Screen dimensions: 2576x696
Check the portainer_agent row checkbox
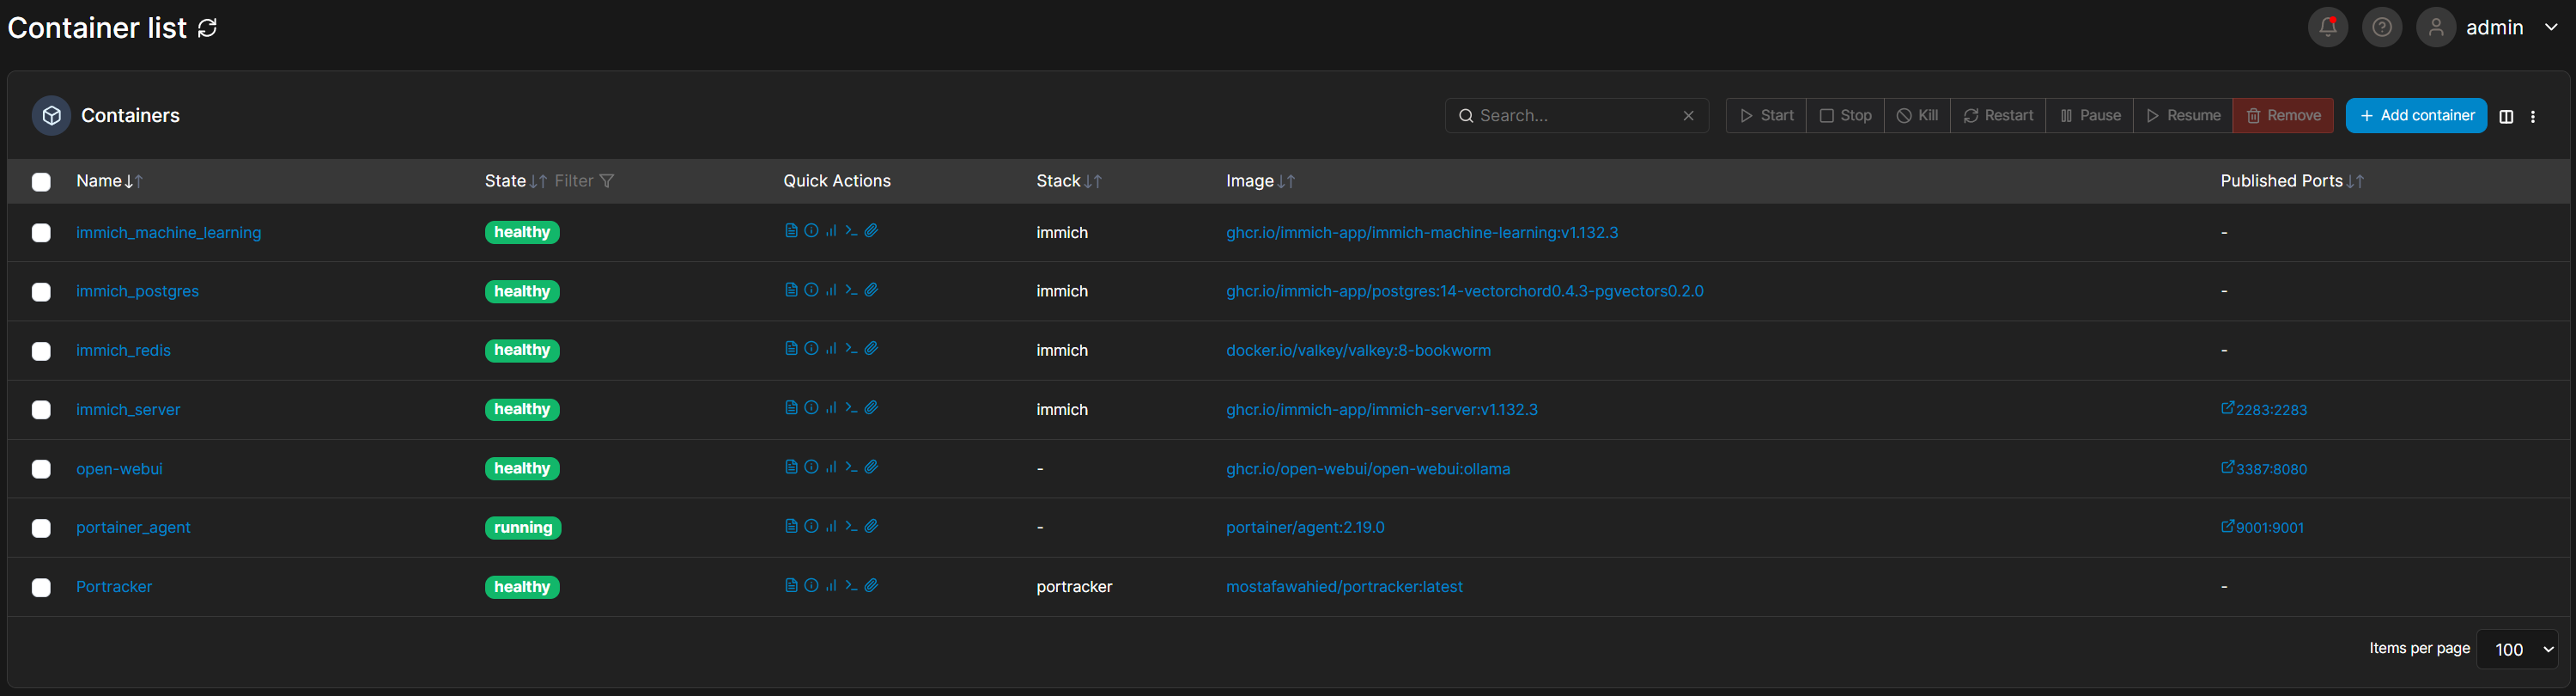[41, 528]
